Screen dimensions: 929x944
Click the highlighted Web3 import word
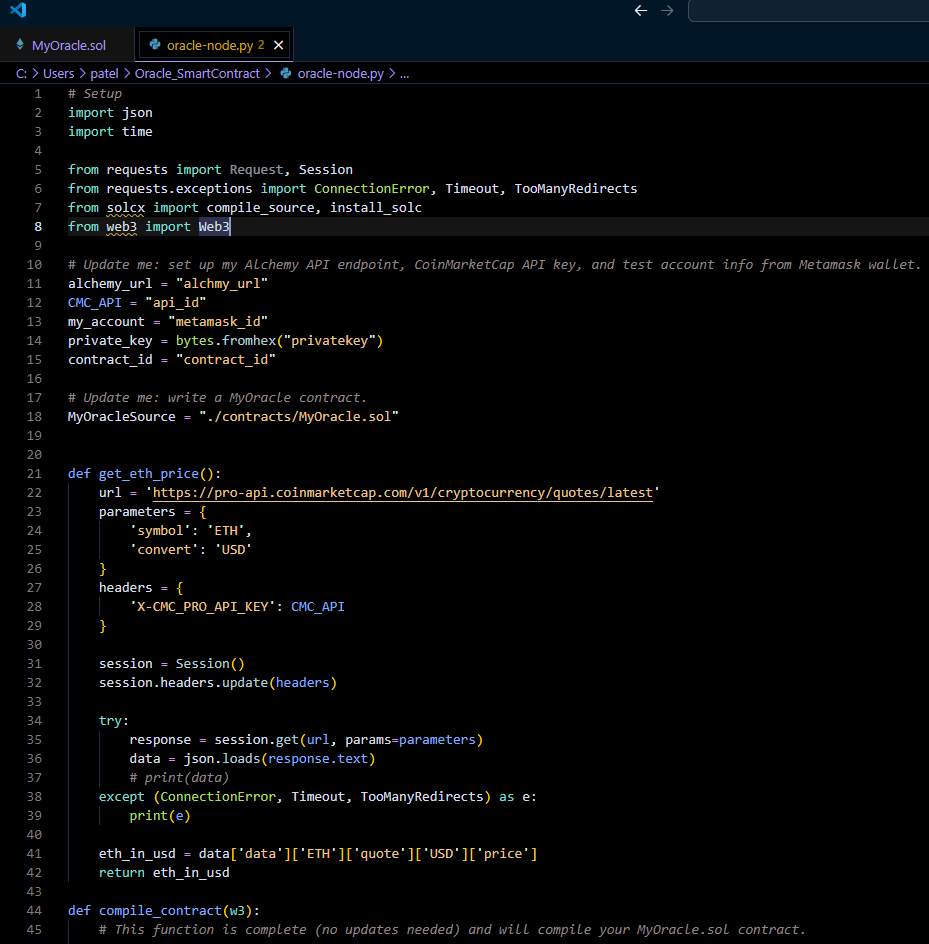coord(214,226)
